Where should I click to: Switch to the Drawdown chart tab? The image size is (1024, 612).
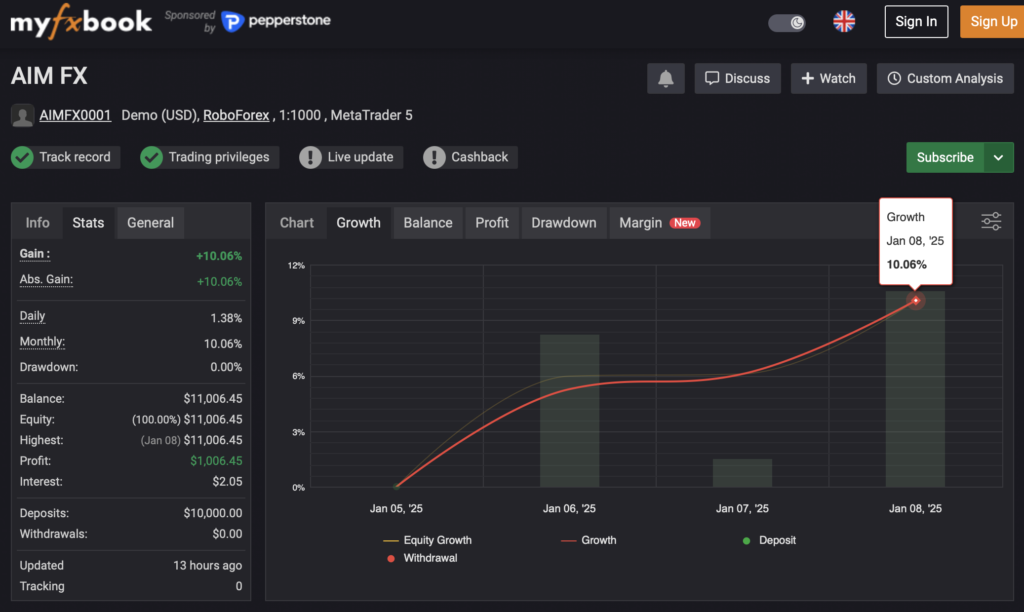click(x=563, y=223)
